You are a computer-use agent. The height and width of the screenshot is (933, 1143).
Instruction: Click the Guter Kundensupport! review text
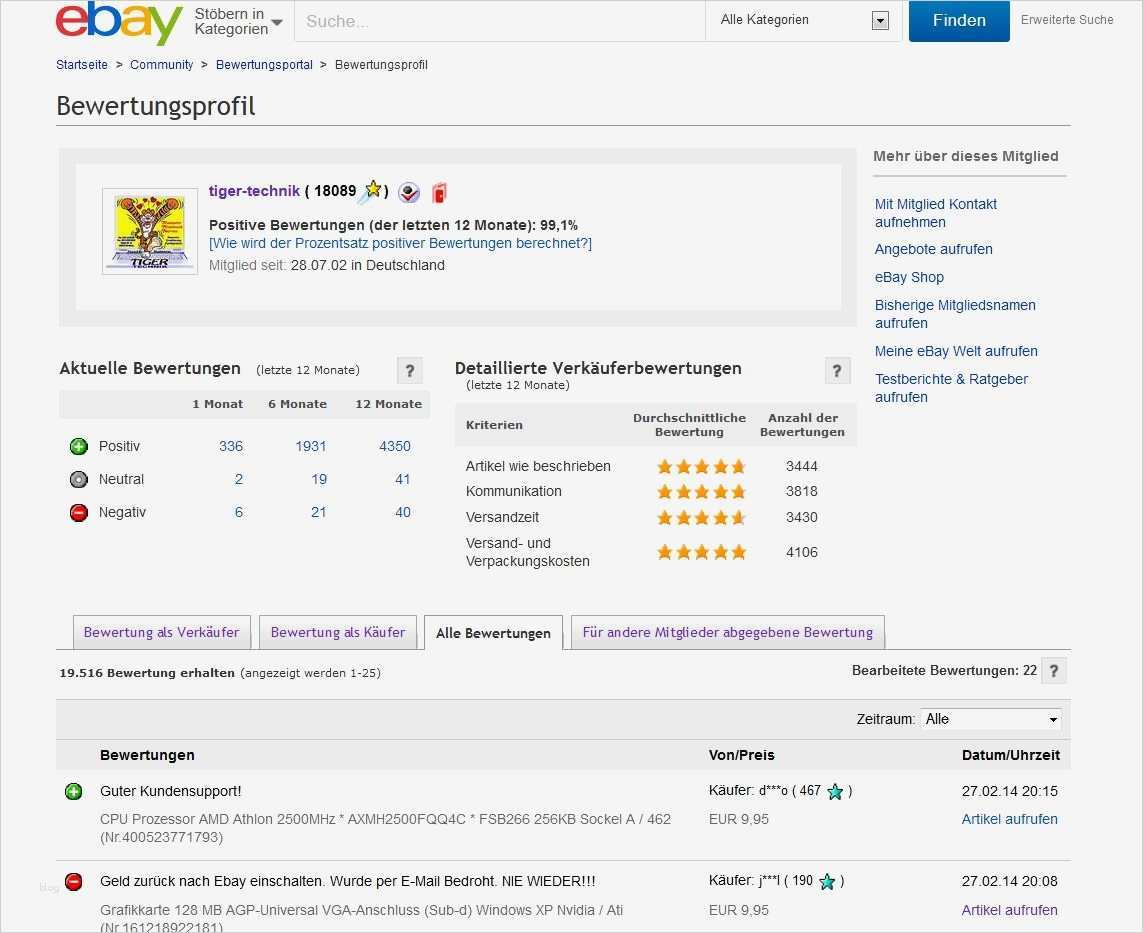pyautogui.click(x=171, y=792)
